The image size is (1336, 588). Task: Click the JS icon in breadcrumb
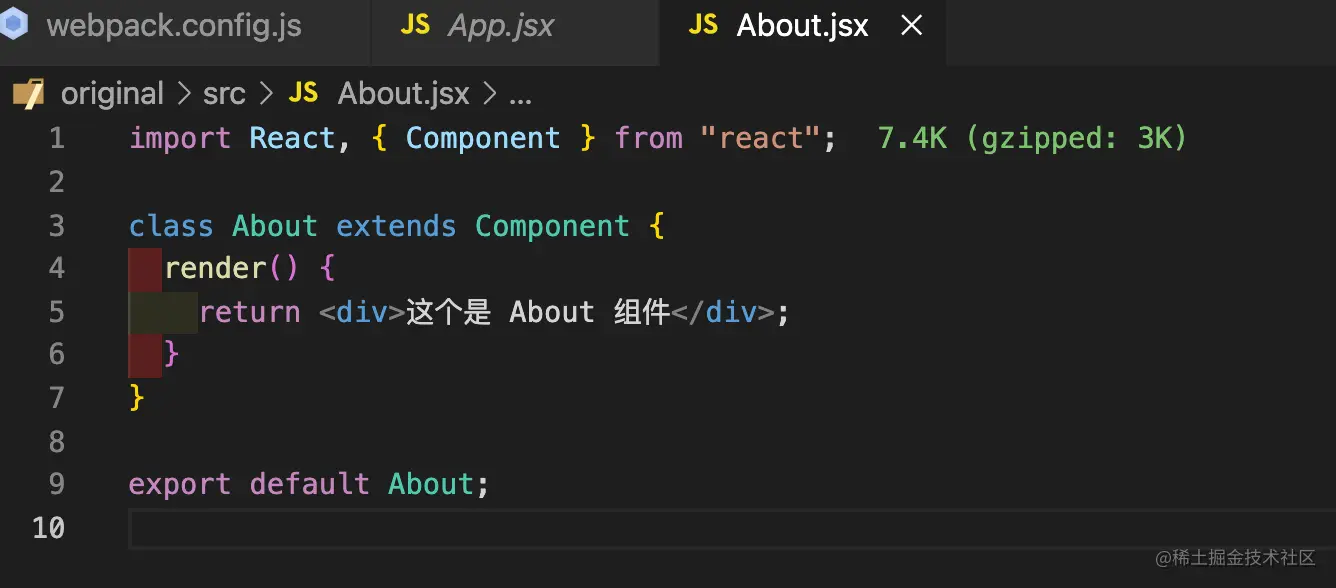(303, 93)
